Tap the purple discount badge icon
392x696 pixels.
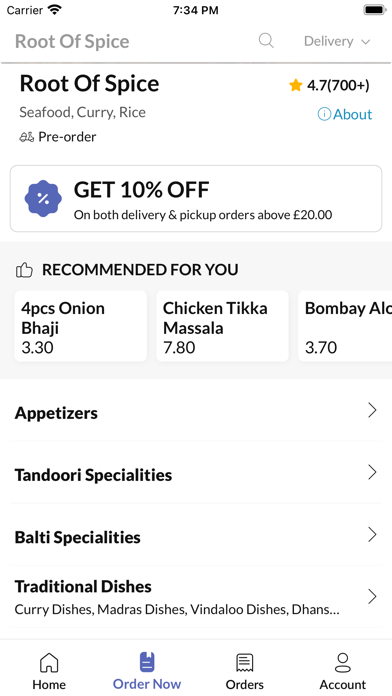43,198
